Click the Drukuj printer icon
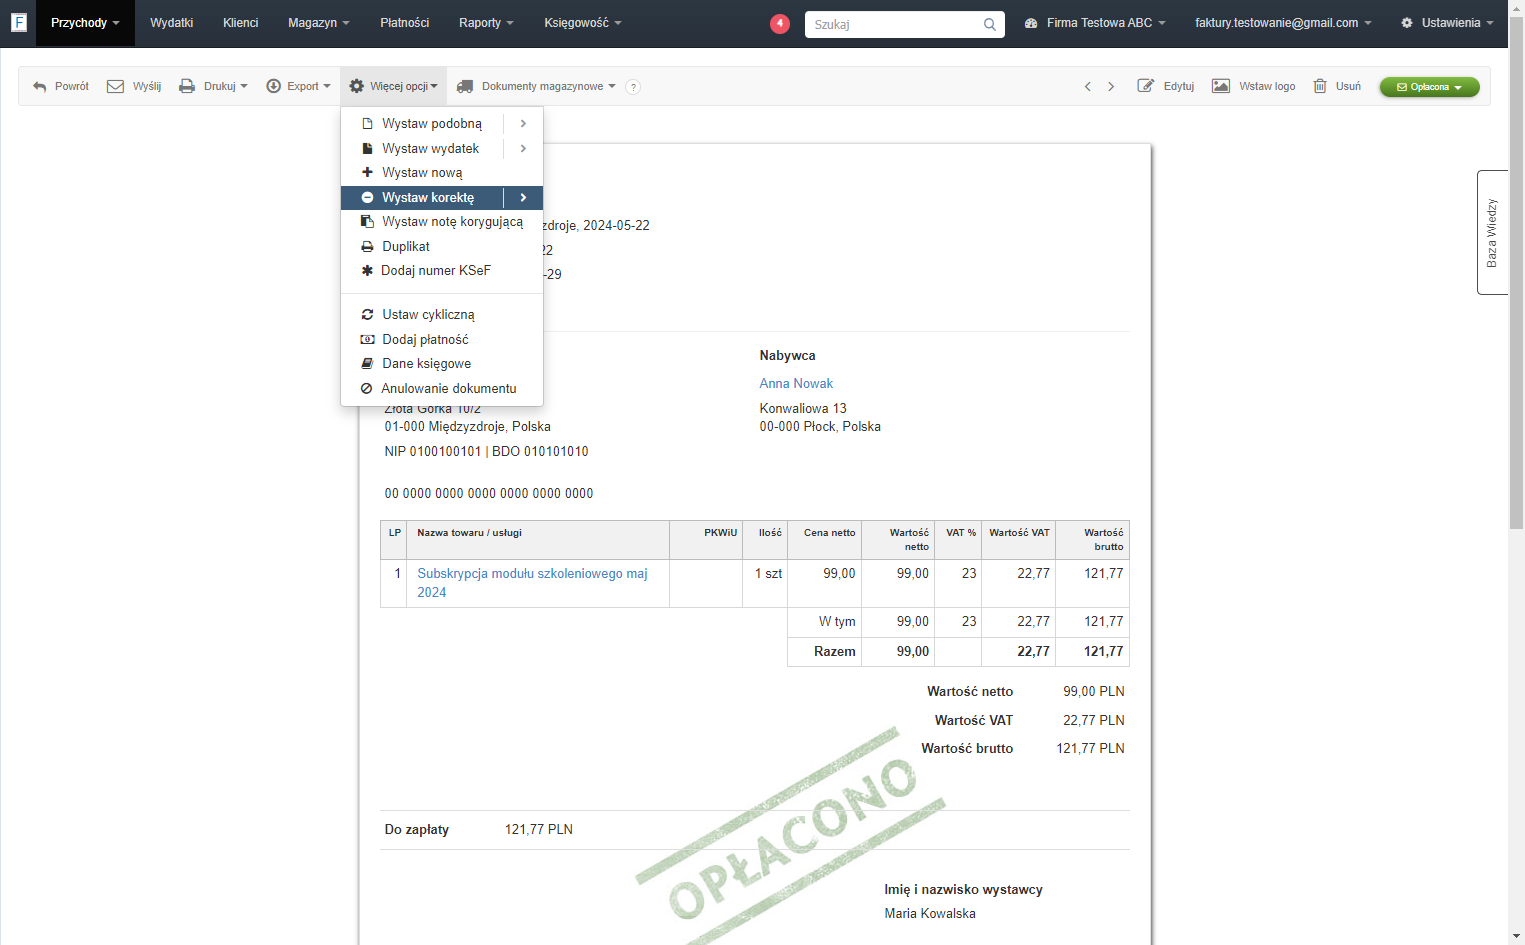 (187, 87)
